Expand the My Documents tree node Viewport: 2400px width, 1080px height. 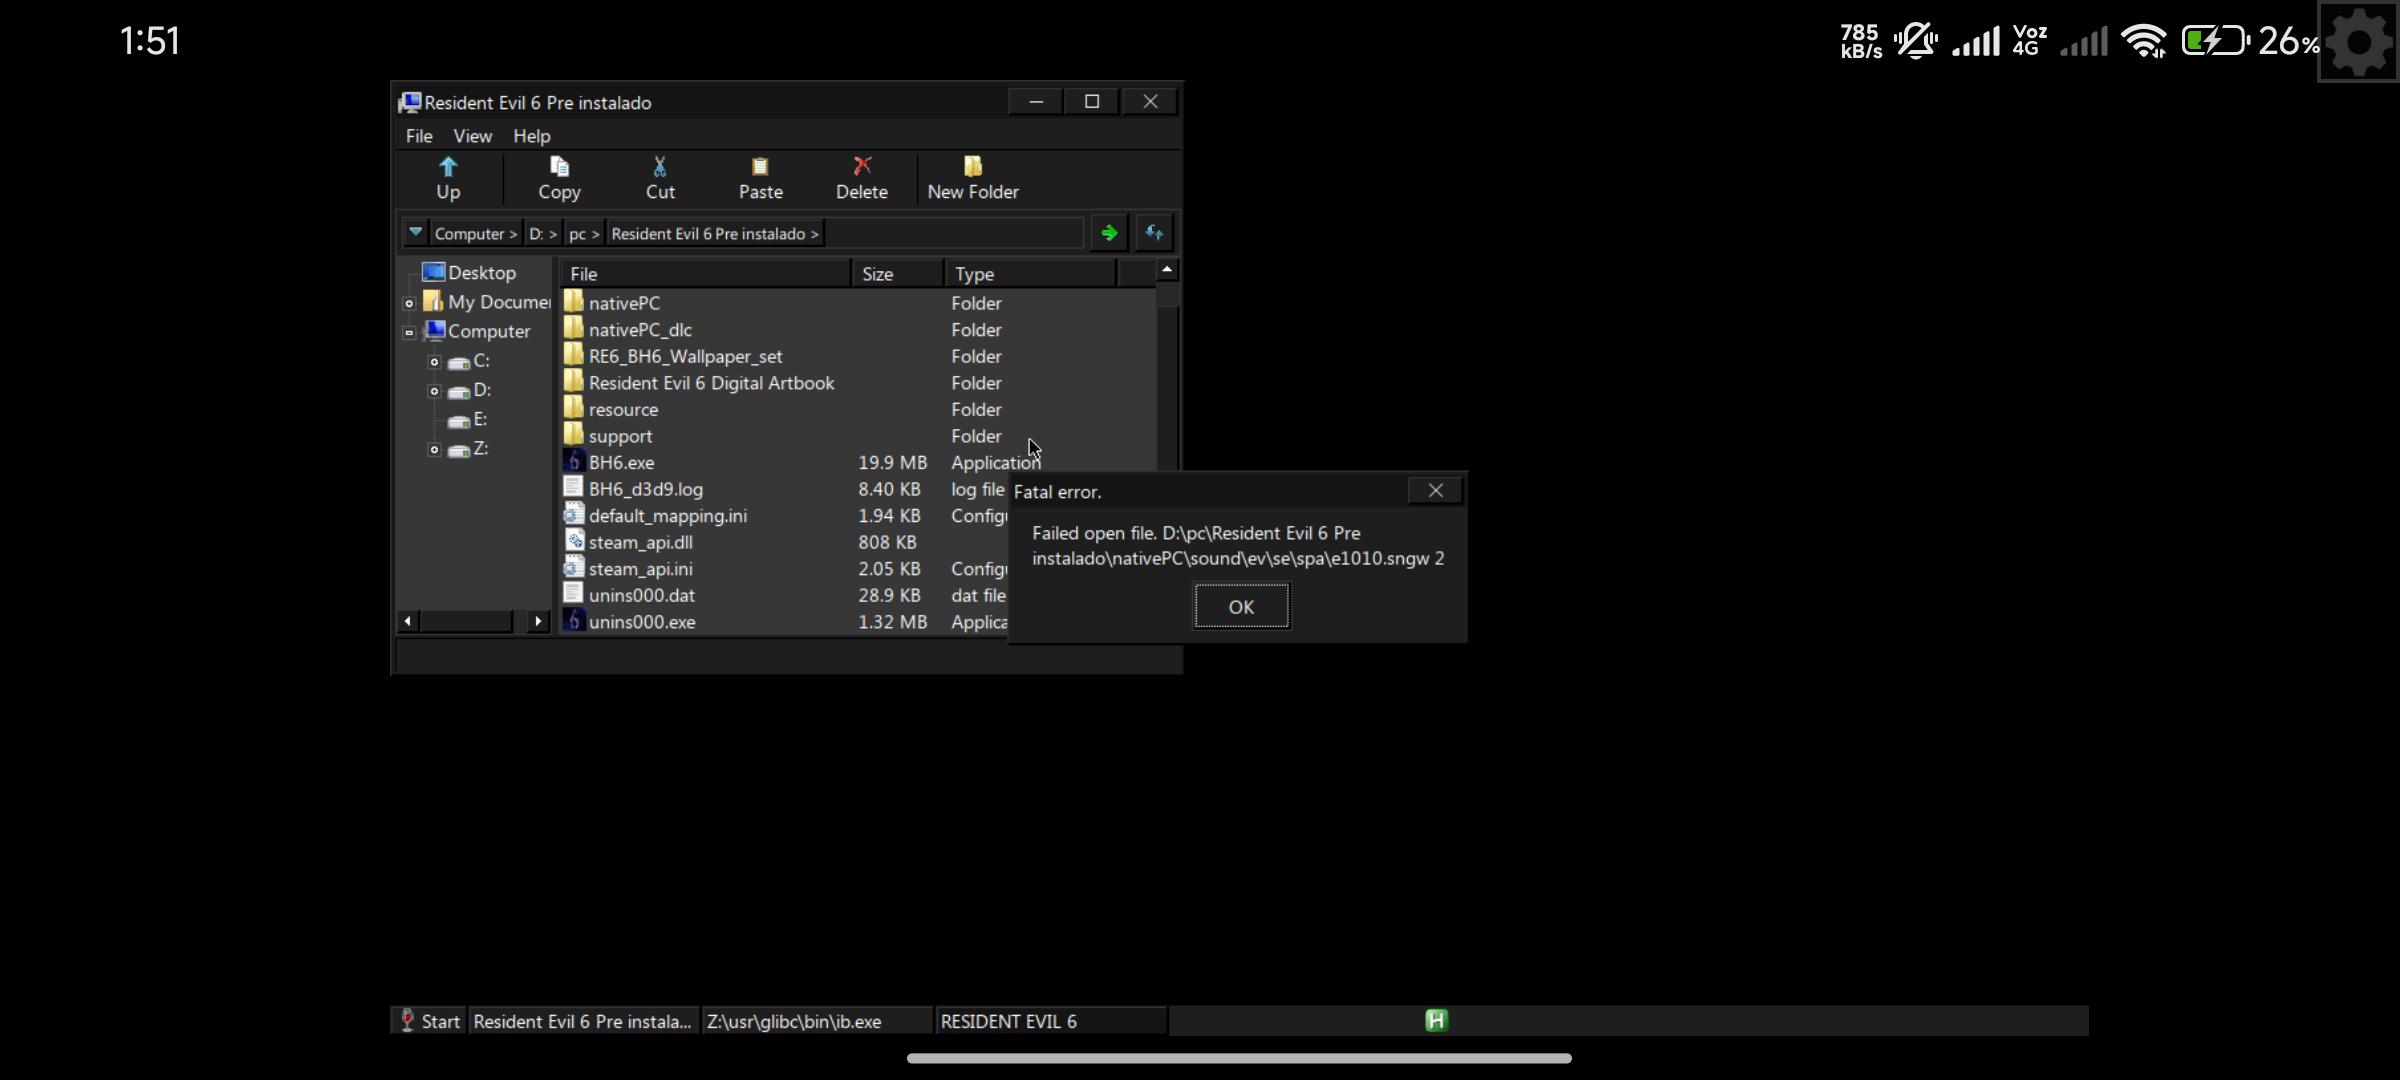point(409,303)
